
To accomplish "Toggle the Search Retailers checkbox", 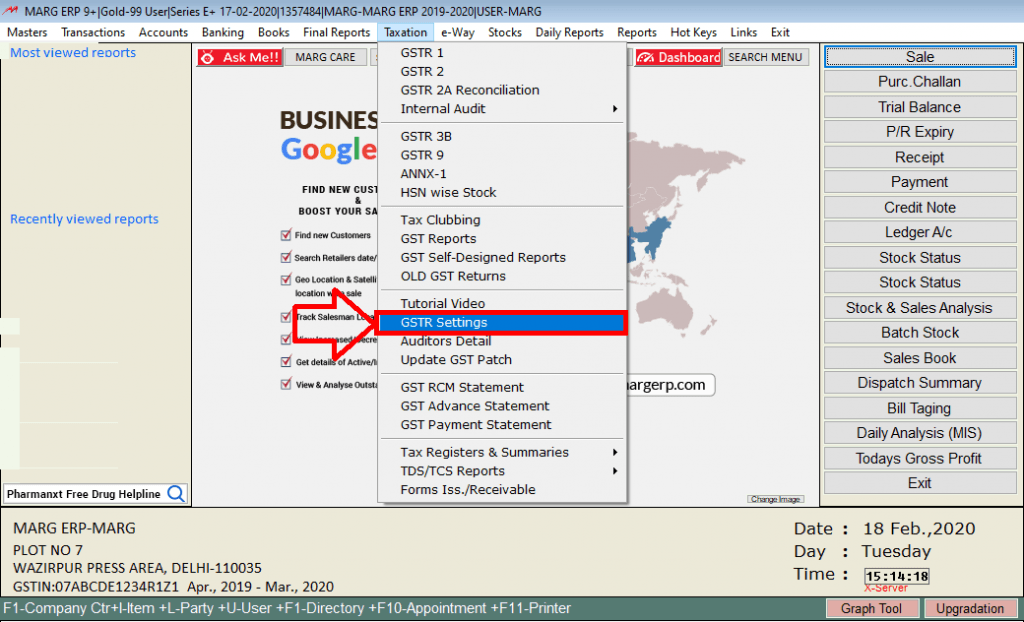I will tap(285, 257).
